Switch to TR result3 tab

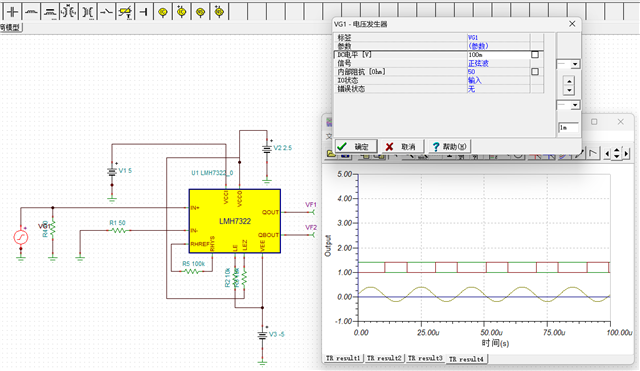pyautogui.click(x=425, y=358)
